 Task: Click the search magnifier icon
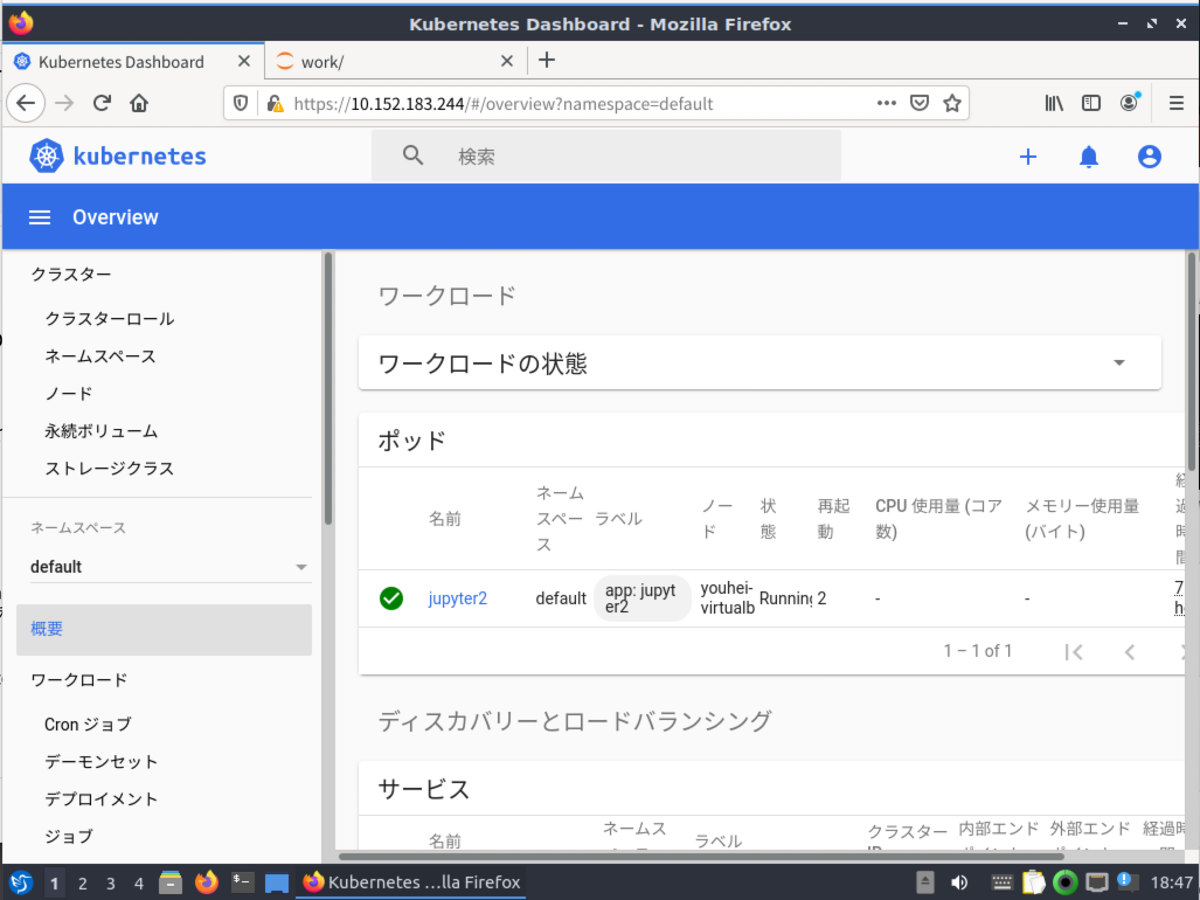414,155
